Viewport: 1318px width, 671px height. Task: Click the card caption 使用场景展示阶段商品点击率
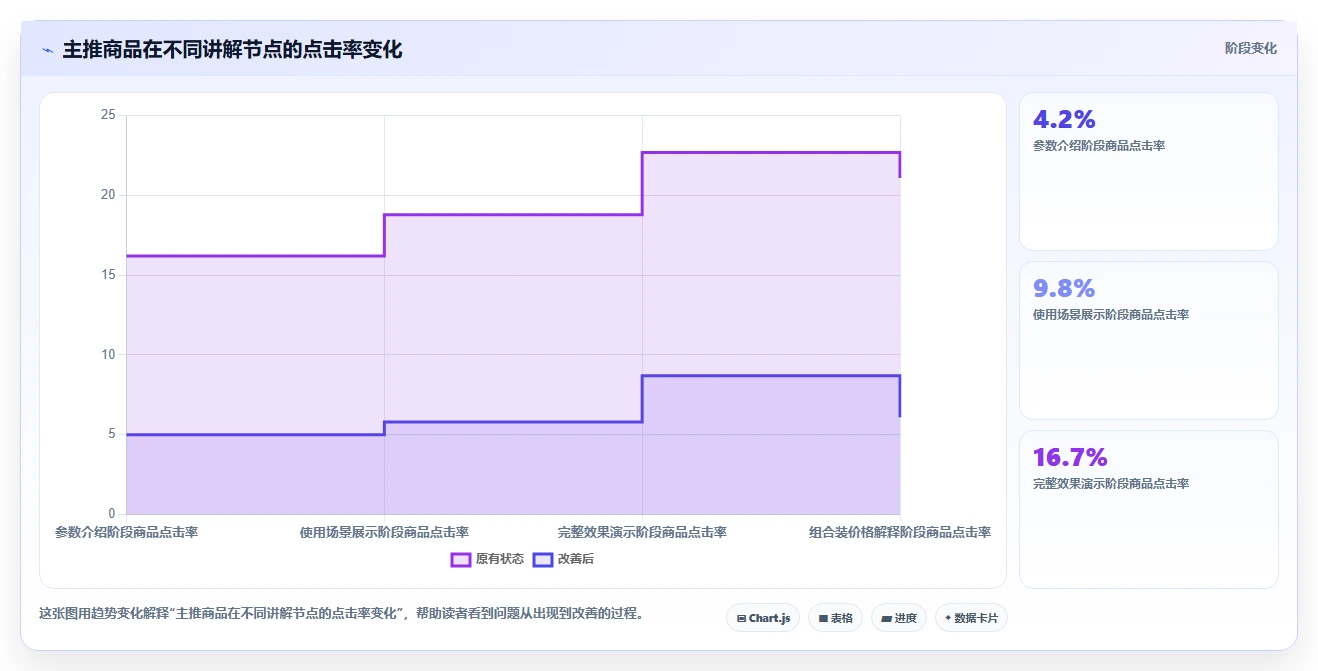[x=1111, y=315]
